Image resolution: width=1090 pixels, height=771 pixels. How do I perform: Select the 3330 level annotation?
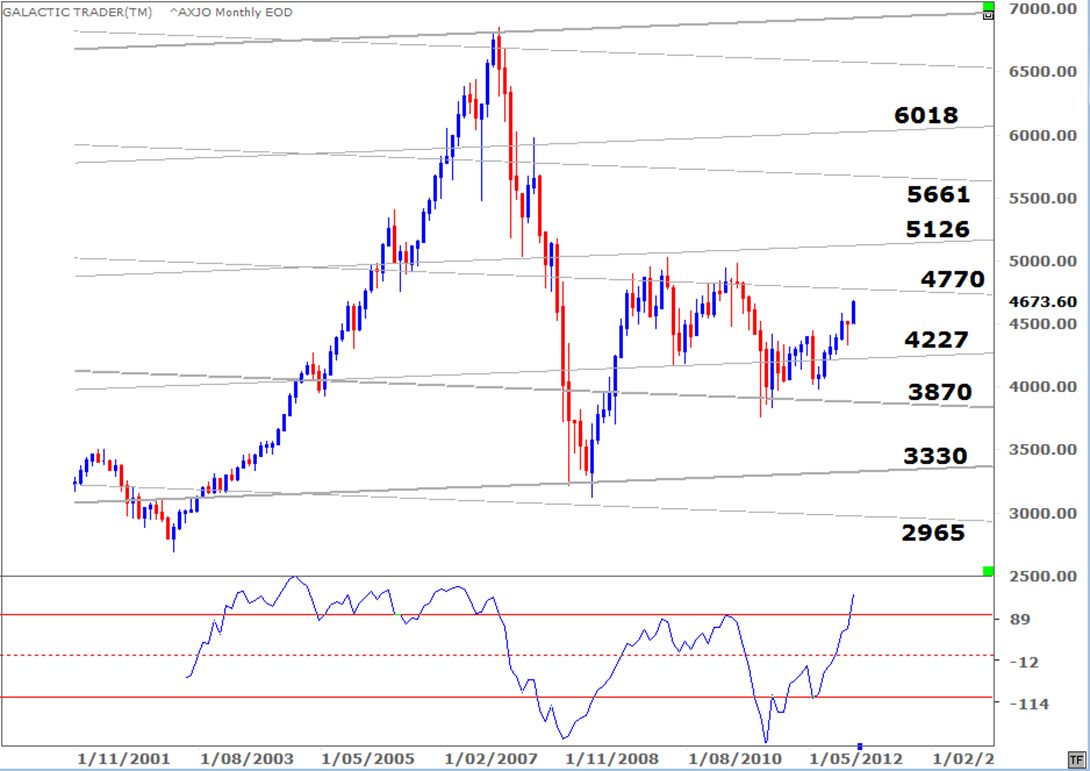coord(935,456)
